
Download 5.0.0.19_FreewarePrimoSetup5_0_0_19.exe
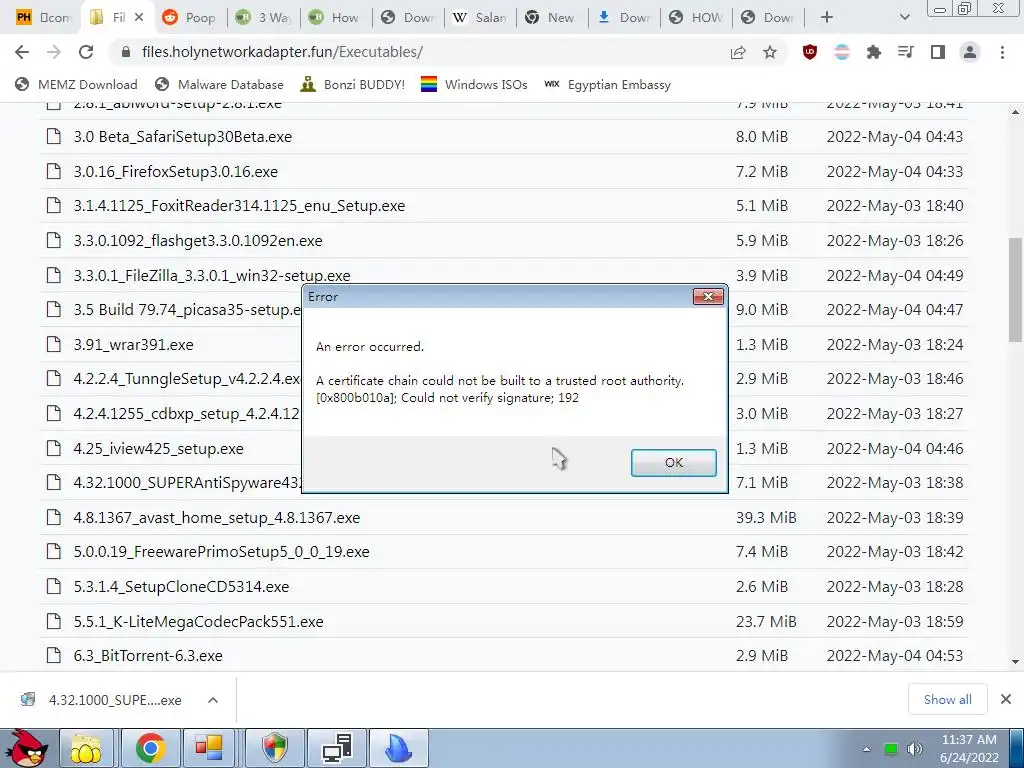(x=221, y=552)
